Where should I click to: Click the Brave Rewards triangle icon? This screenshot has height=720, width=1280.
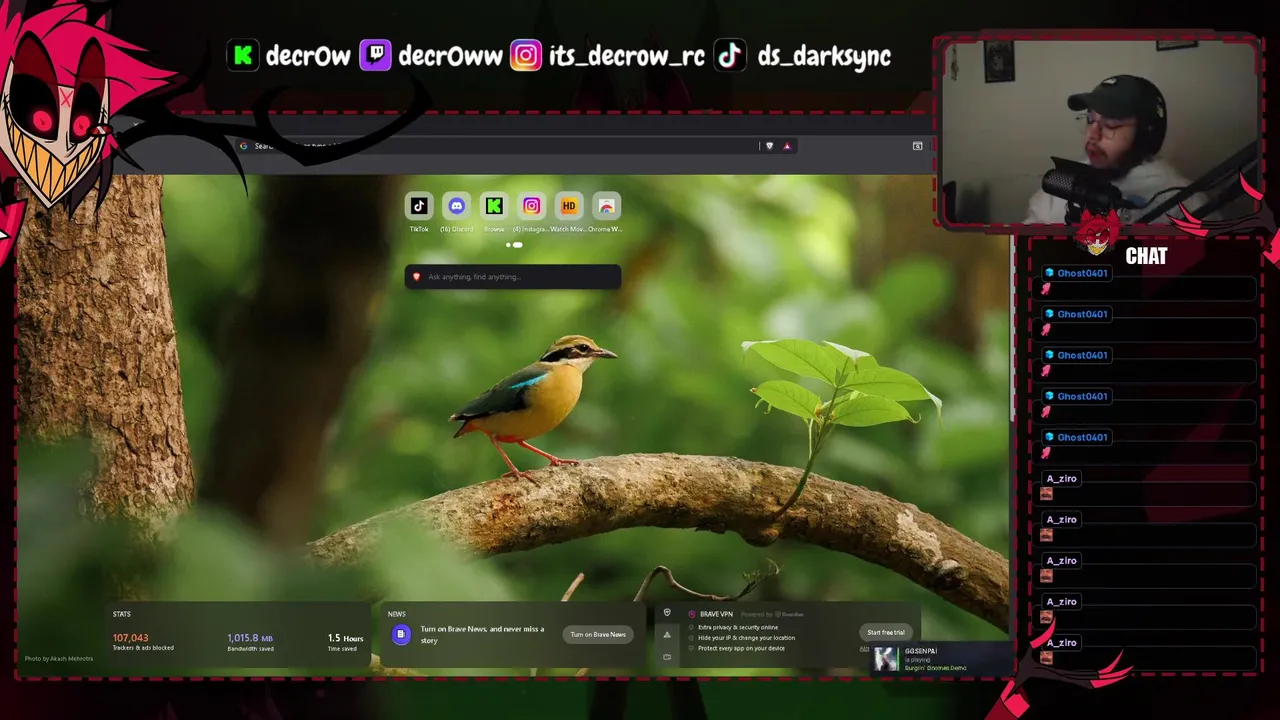pyautogui.click(x=787, y=146)
